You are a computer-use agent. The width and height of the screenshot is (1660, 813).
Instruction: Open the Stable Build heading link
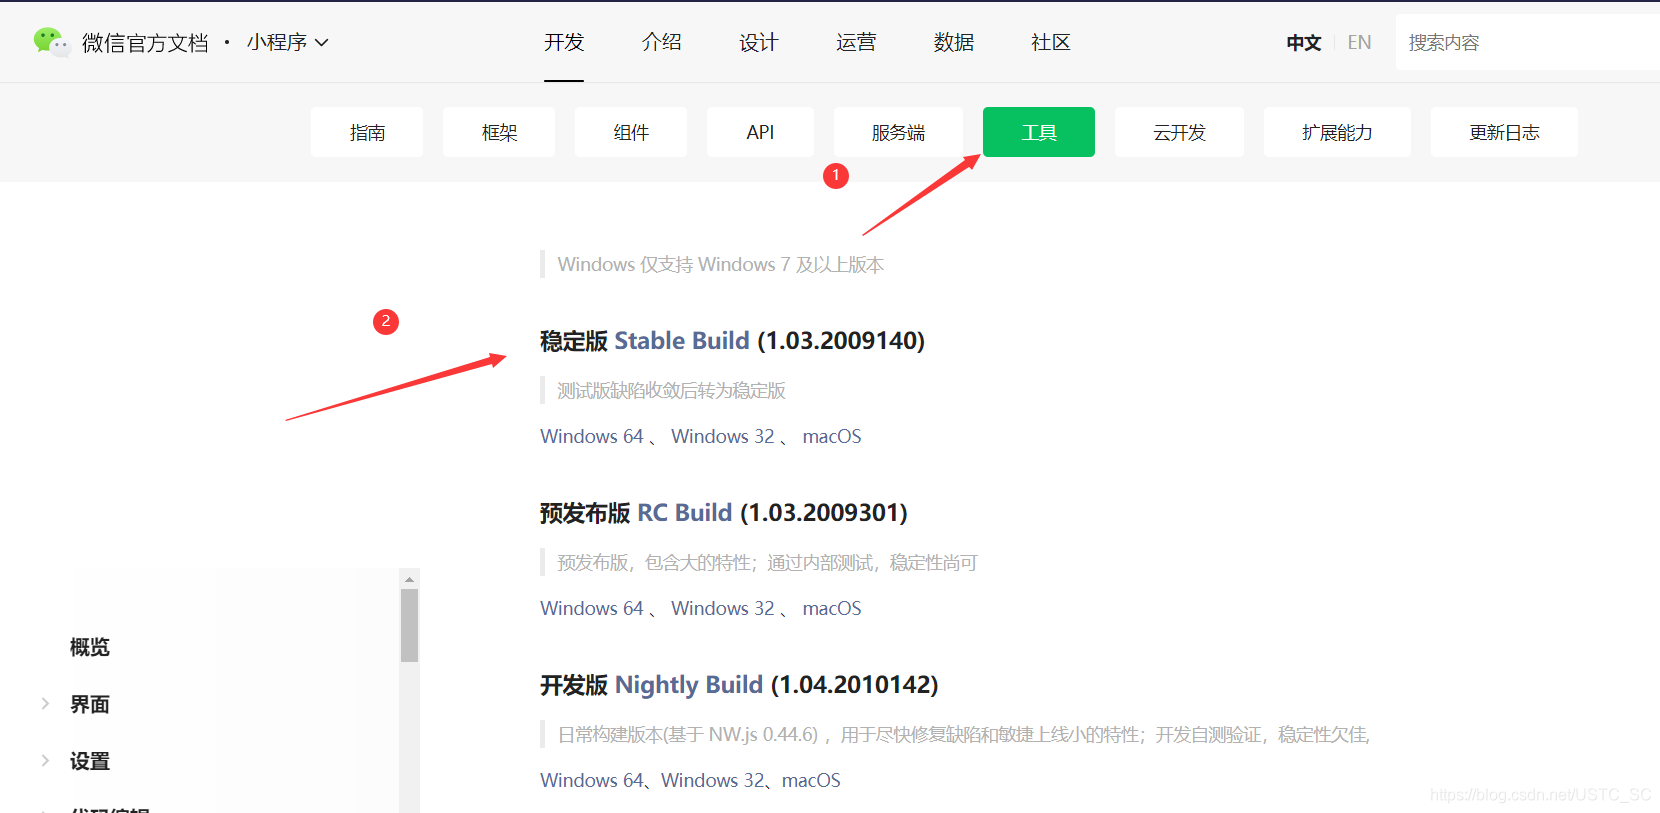click(681, 341)
